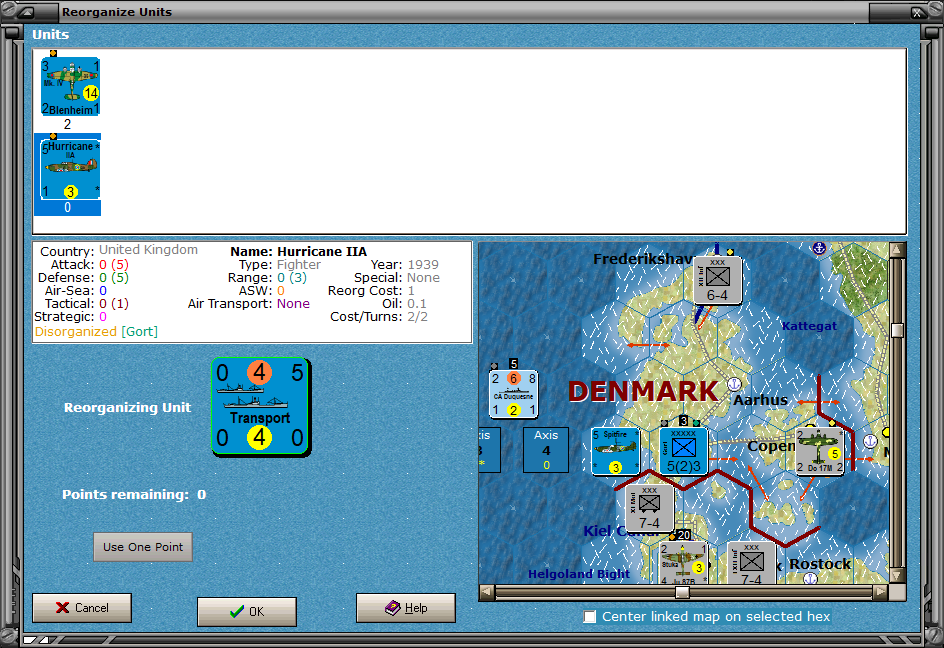Image resolution: width=944 pixels, height=648 pixels.
Task: Toggle Center linked map on selected hex
Action: pyautogui.click(x=590, y=617)
